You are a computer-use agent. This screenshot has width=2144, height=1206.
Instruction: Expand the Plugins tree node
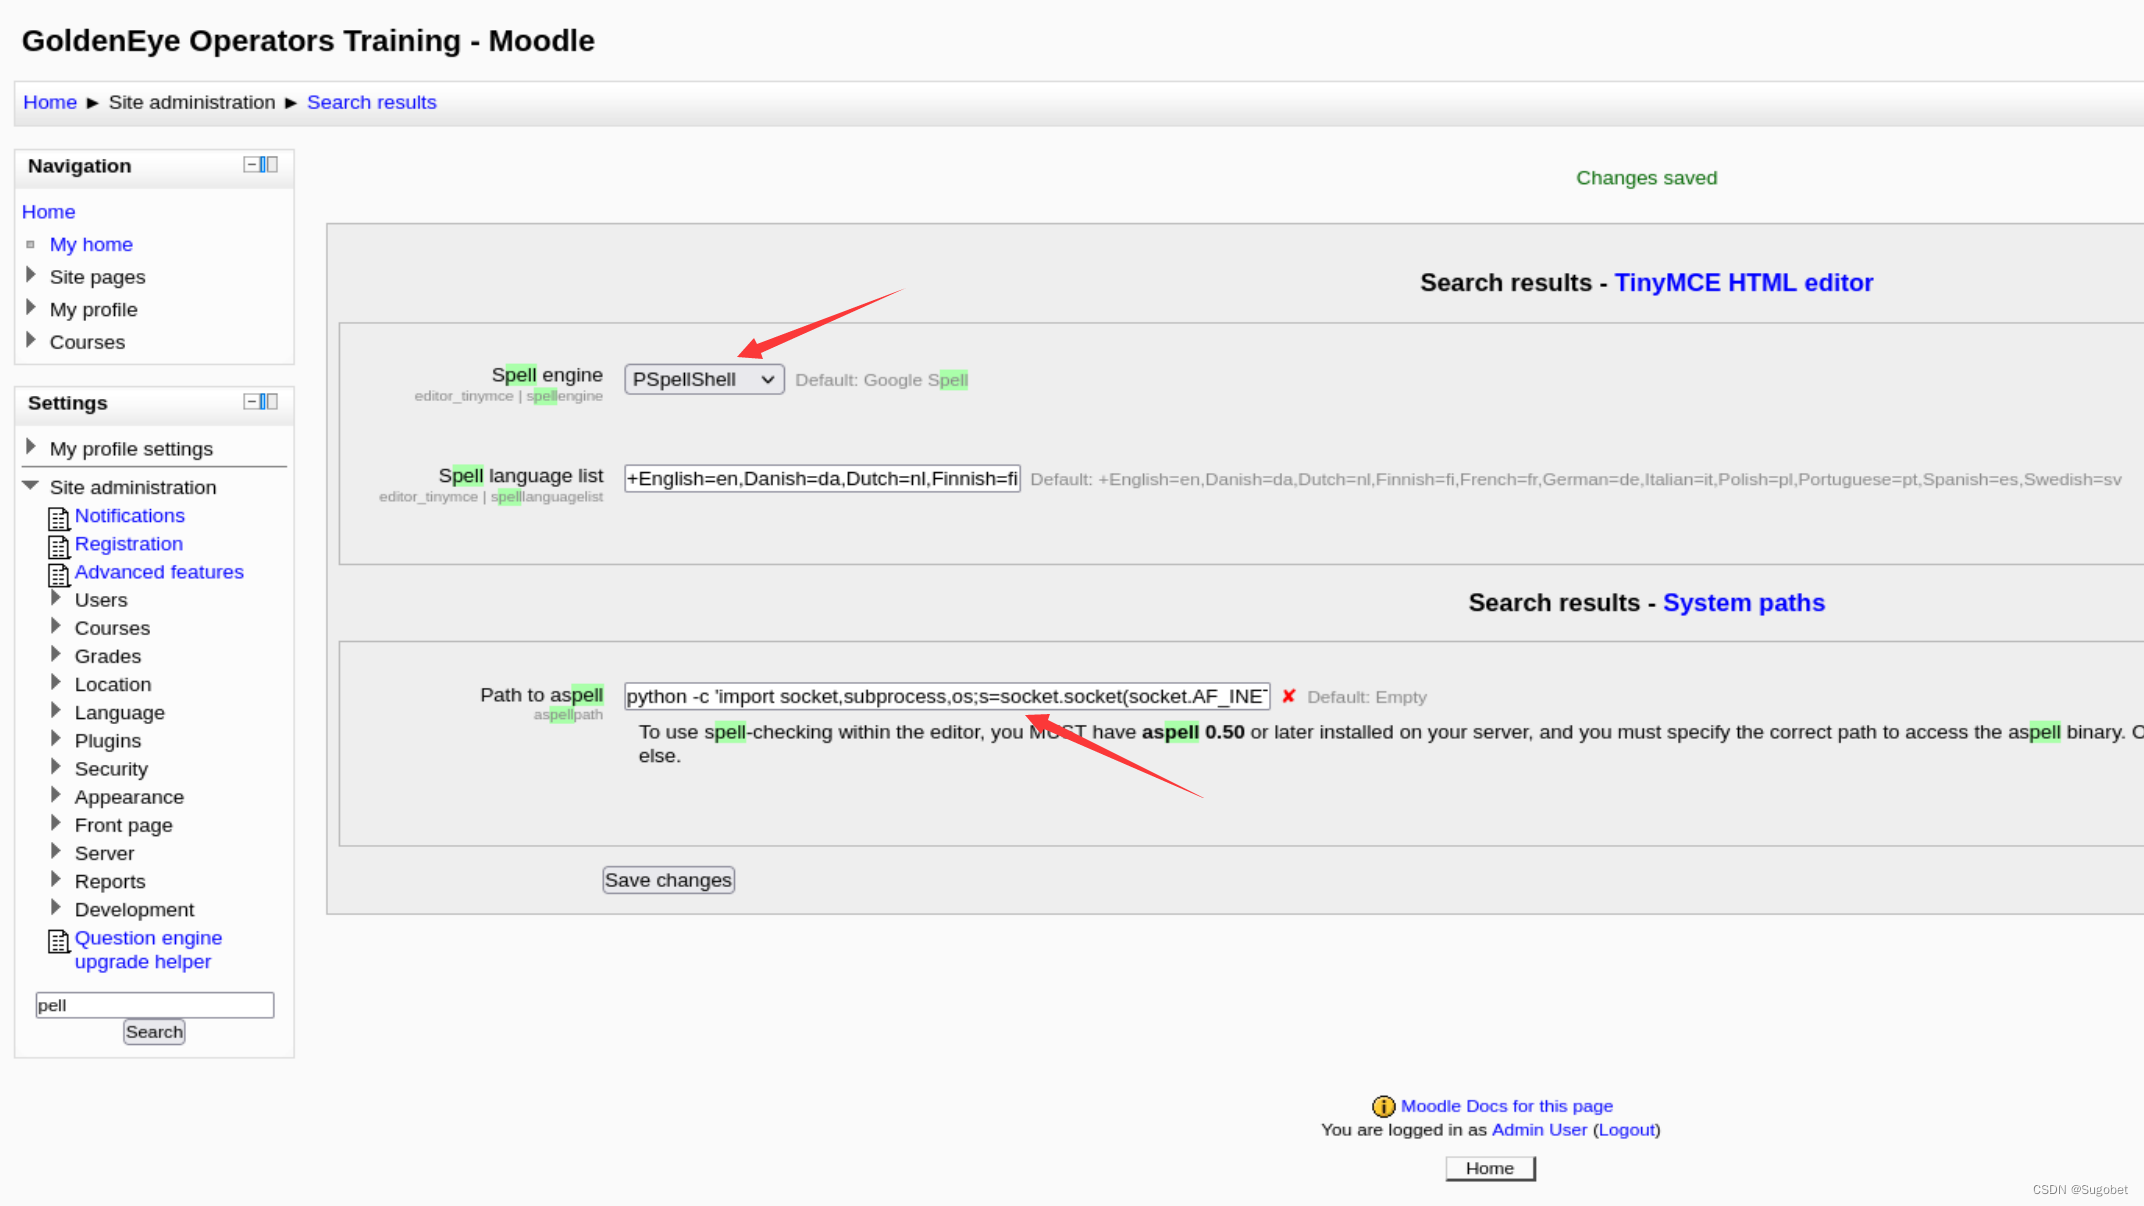(x=56, y=739)
